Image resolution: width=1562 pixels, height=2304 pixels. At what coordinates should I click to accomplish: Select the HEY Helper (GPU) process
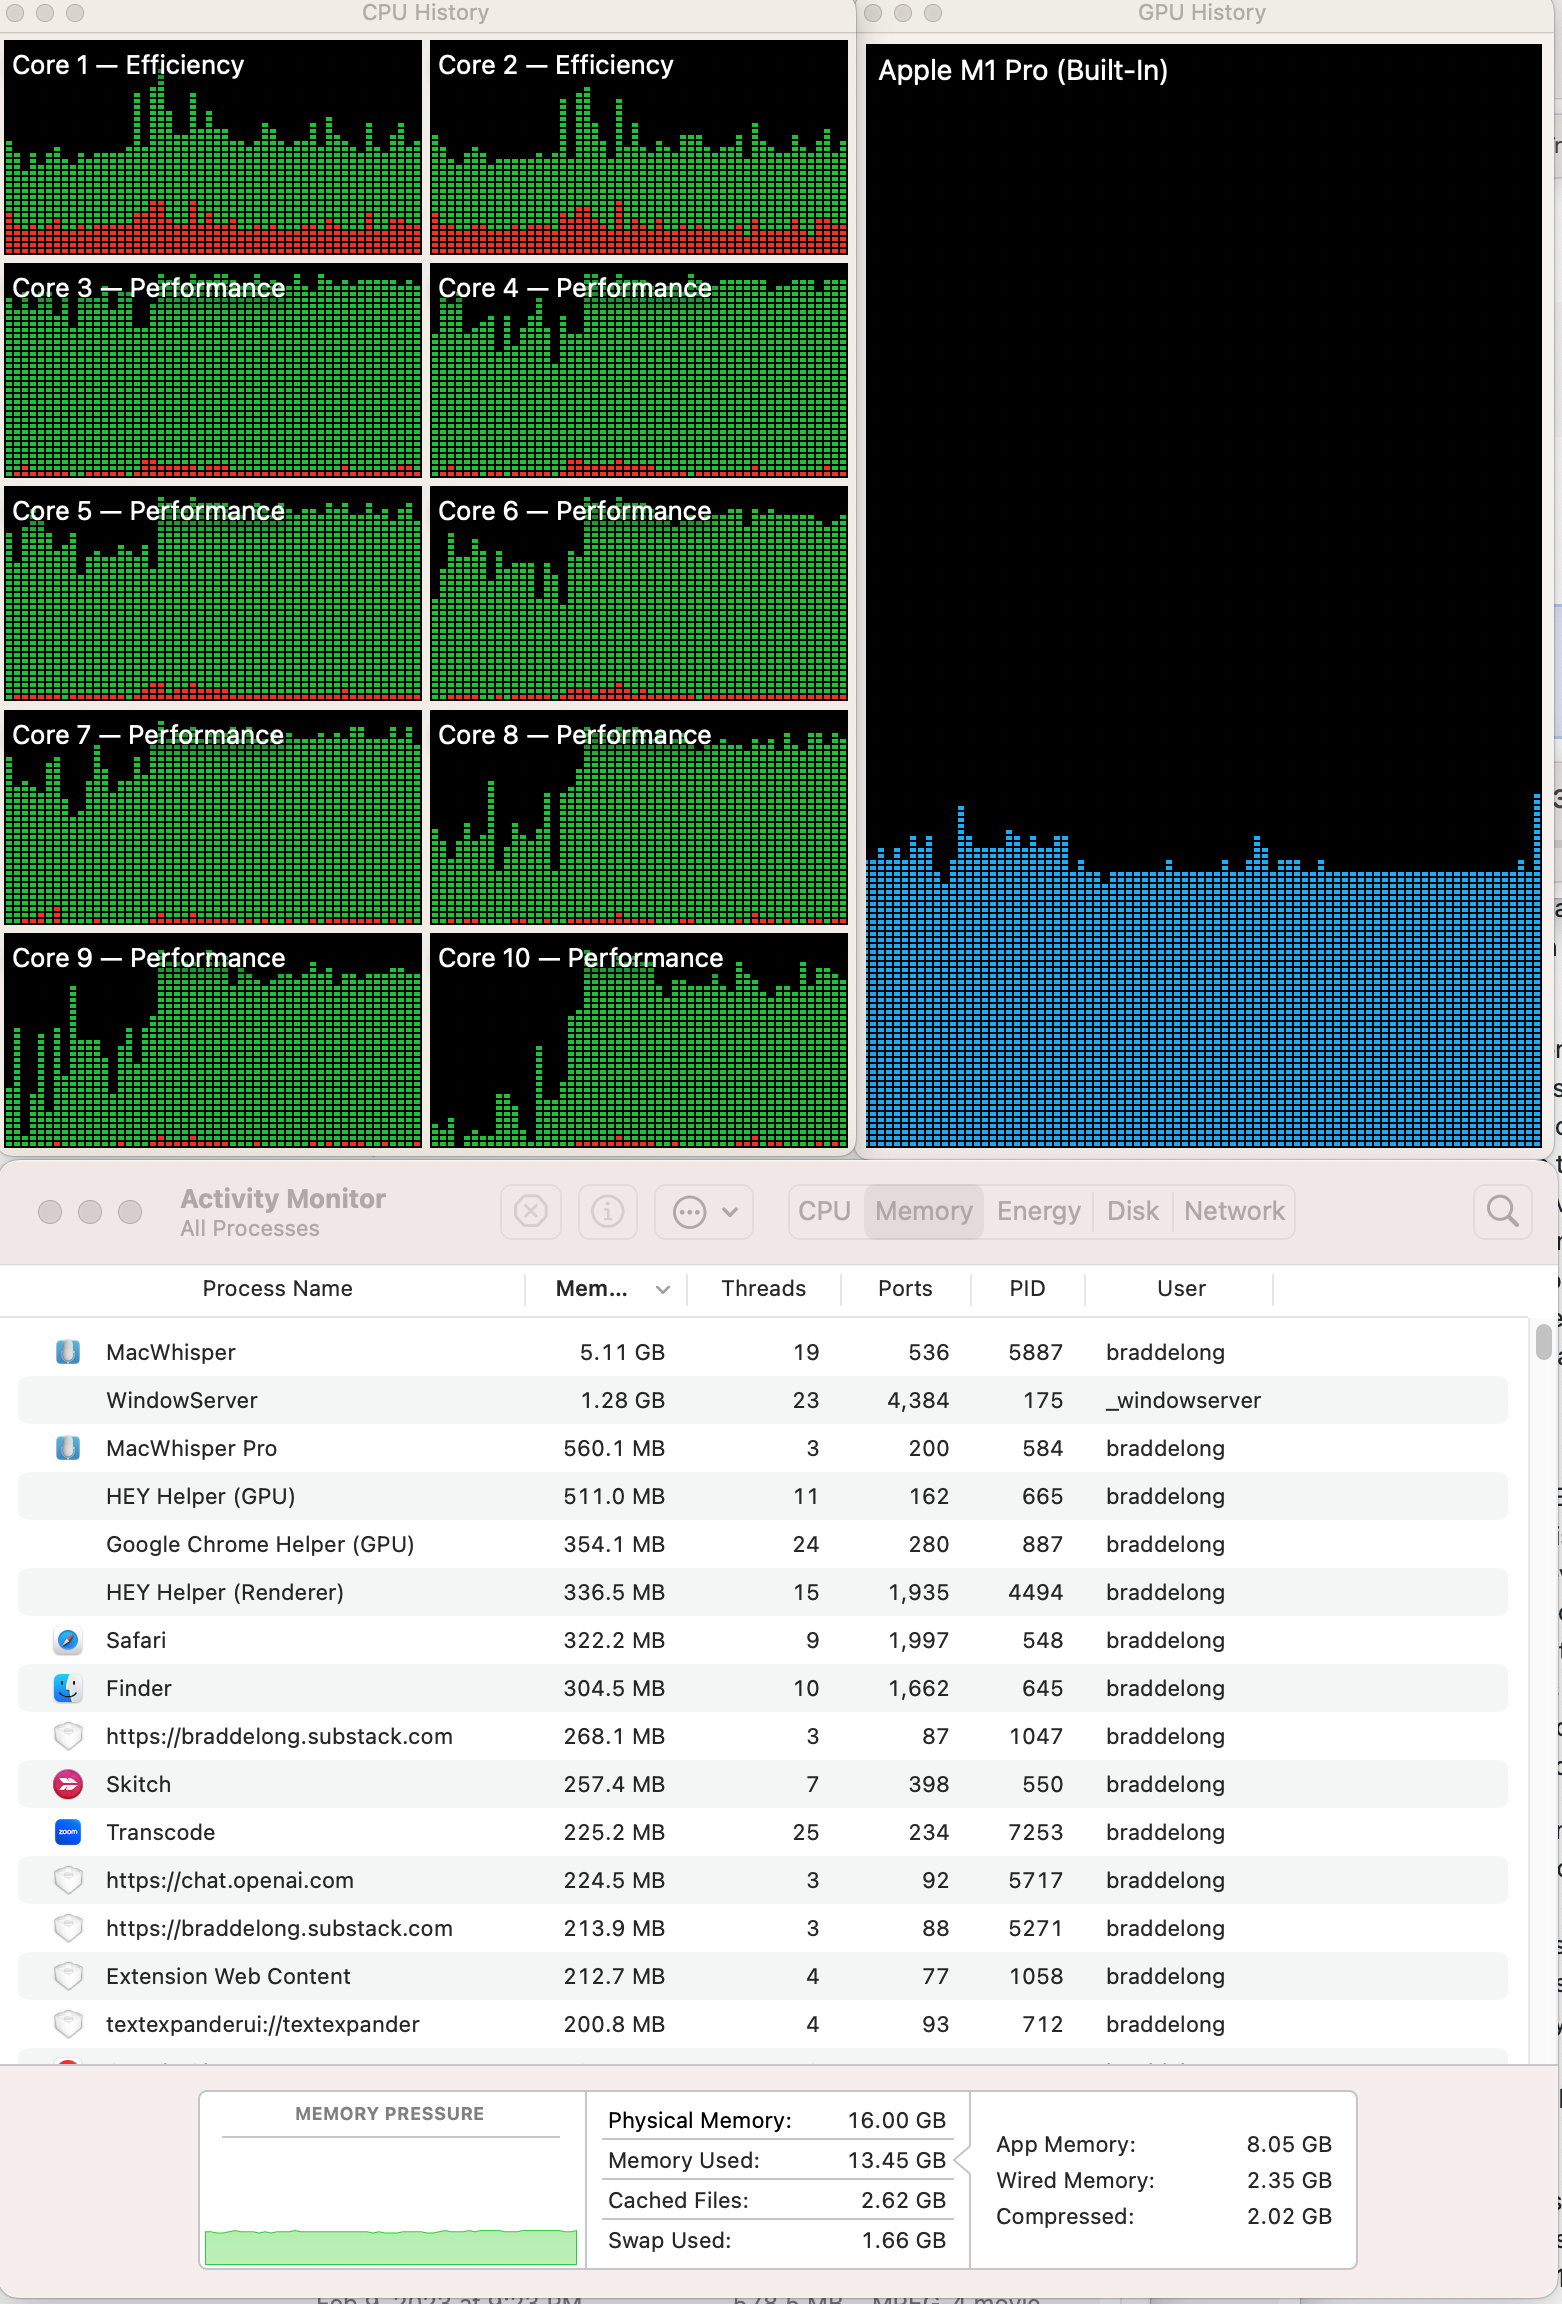(x=201, y=1496)
